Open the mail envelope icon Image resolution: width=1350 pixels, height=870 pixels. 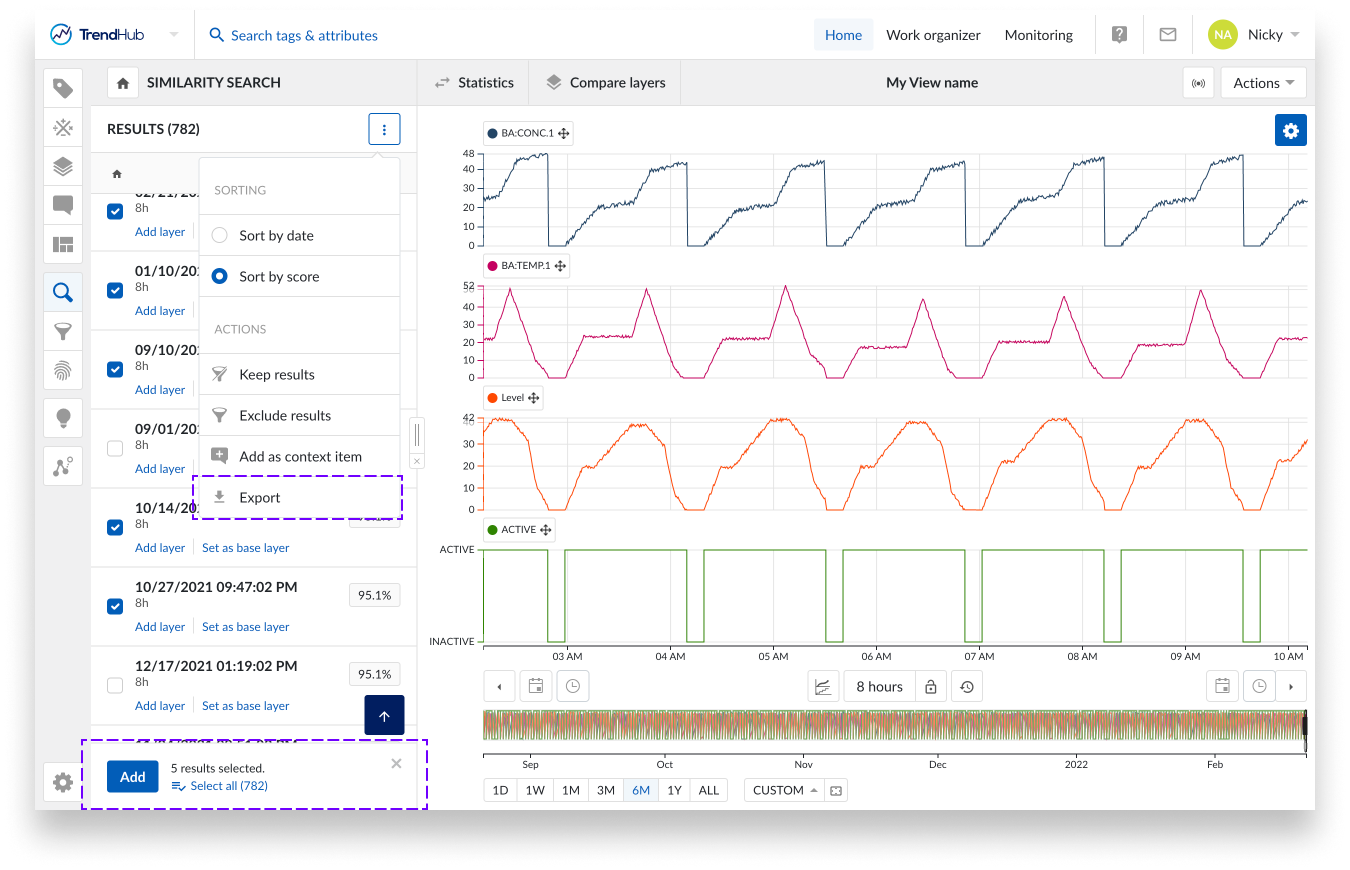pyautogui.click(x=1167, y=35)
